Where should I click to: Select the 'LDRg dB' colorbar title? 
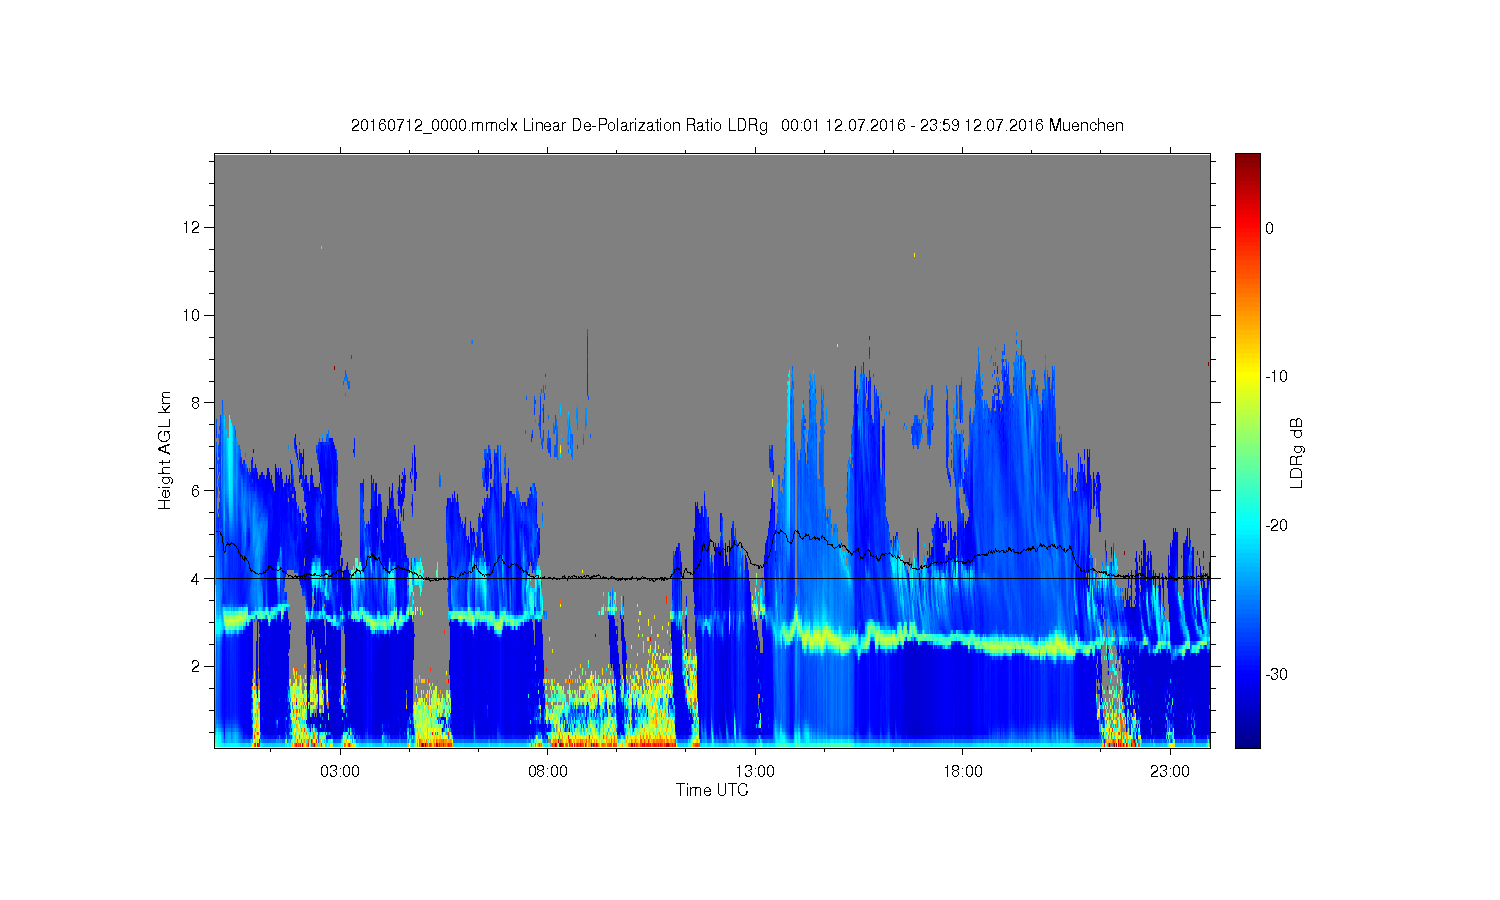click(x=1297, y=453)
